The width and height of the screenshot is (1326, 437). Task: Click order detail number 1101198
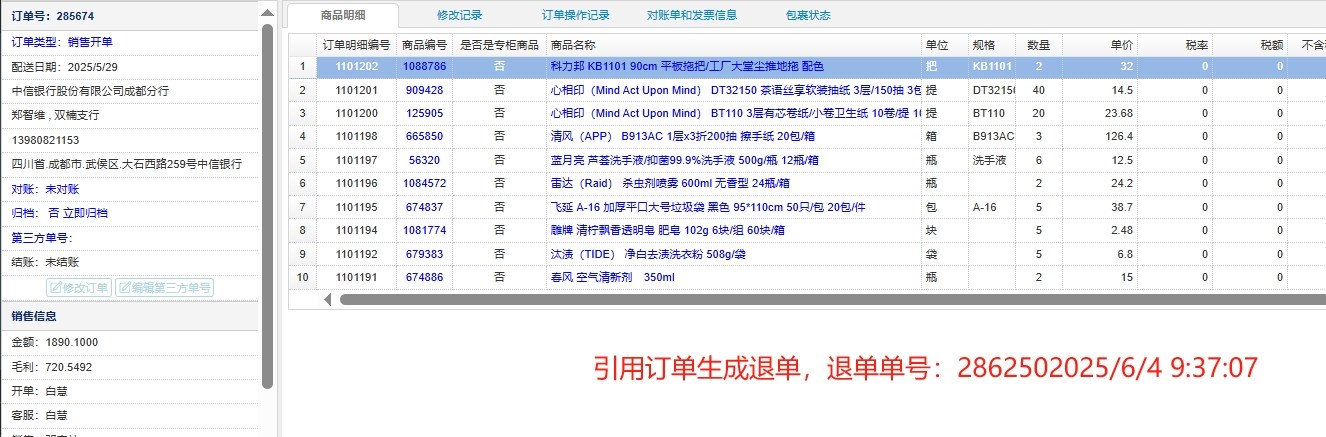(356, 136)
